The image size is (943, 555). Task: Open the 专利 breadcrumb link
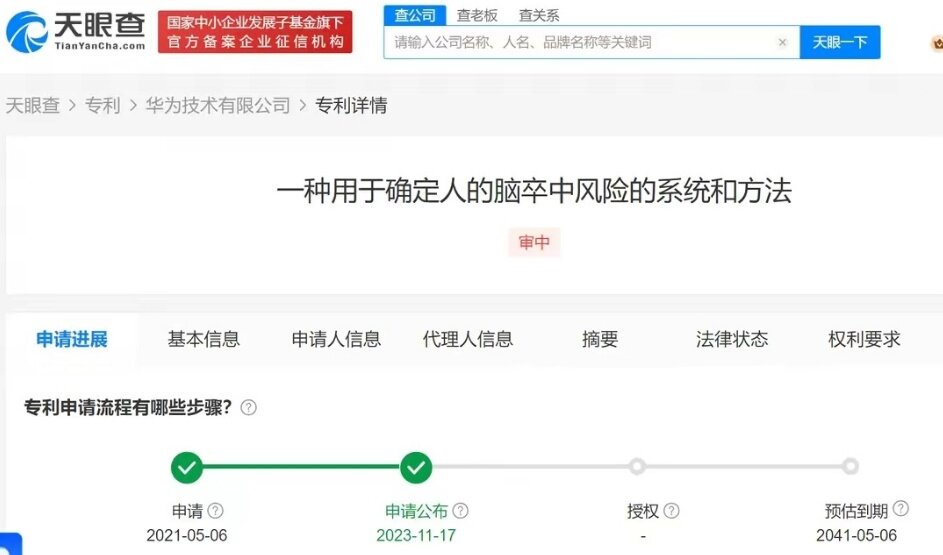coord(103,105)
